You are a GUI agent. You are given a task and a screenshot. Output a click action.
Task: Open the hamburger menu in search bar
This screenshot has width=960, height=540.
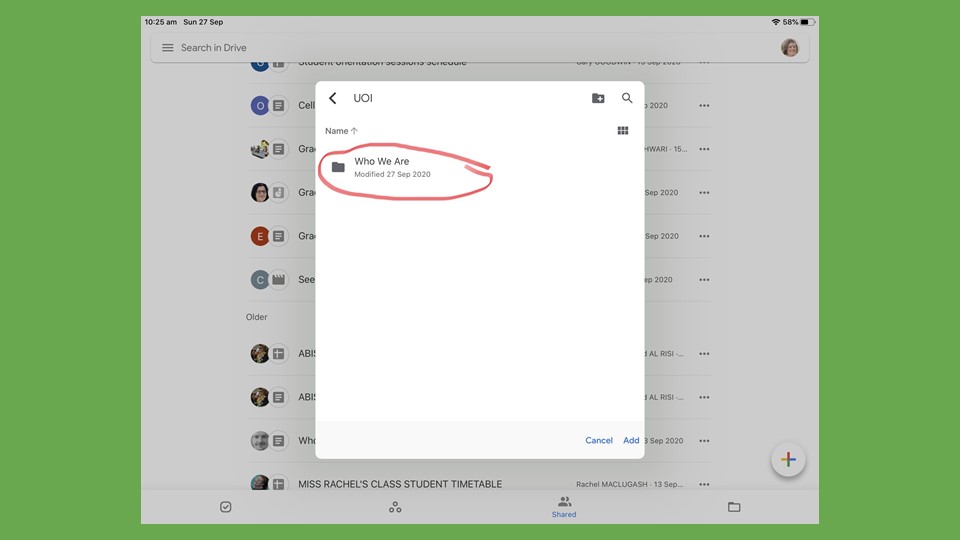168,48
